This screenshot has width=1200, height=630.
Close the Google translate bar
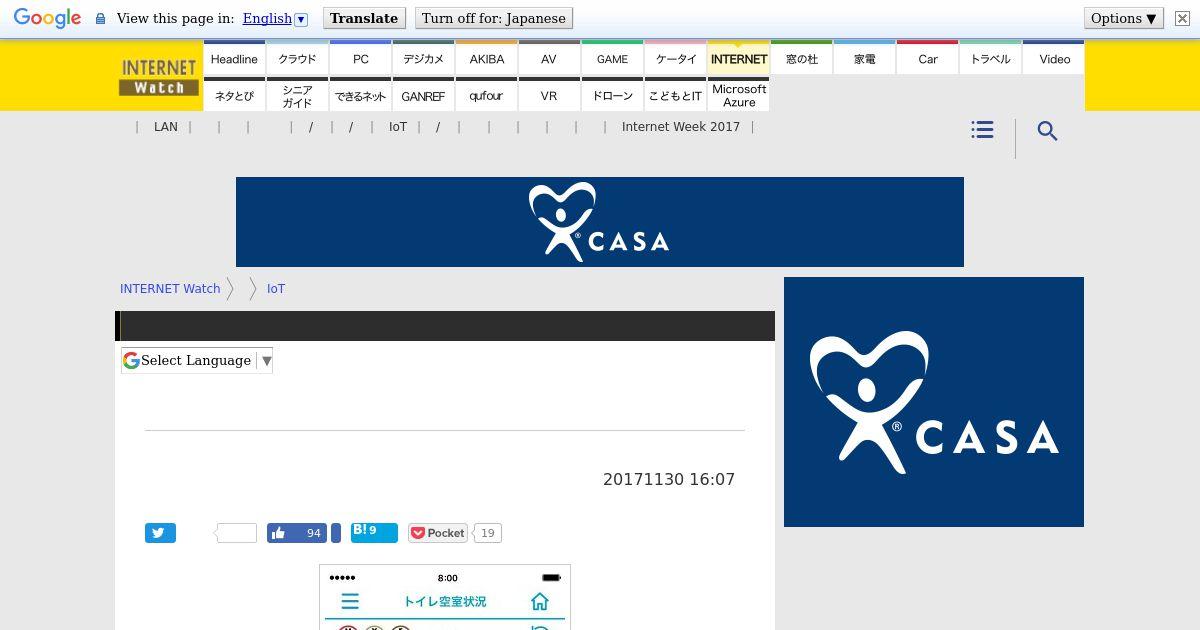tap(1182, 18)
